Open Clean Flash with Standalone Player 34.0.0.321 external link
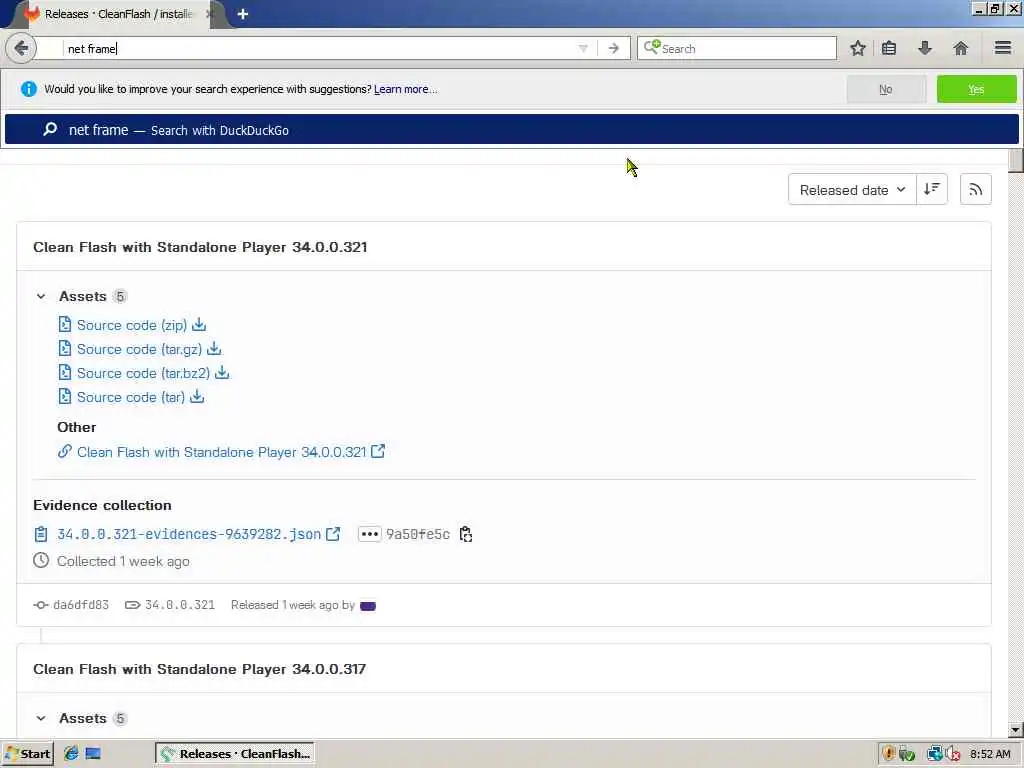This screenshot has width=1024, height=768. pyautogui.click(x=221, y=452)
